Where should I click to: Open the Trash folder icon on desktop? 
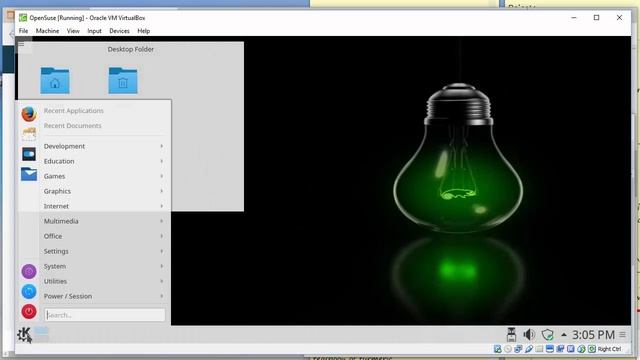pos(123,80)
